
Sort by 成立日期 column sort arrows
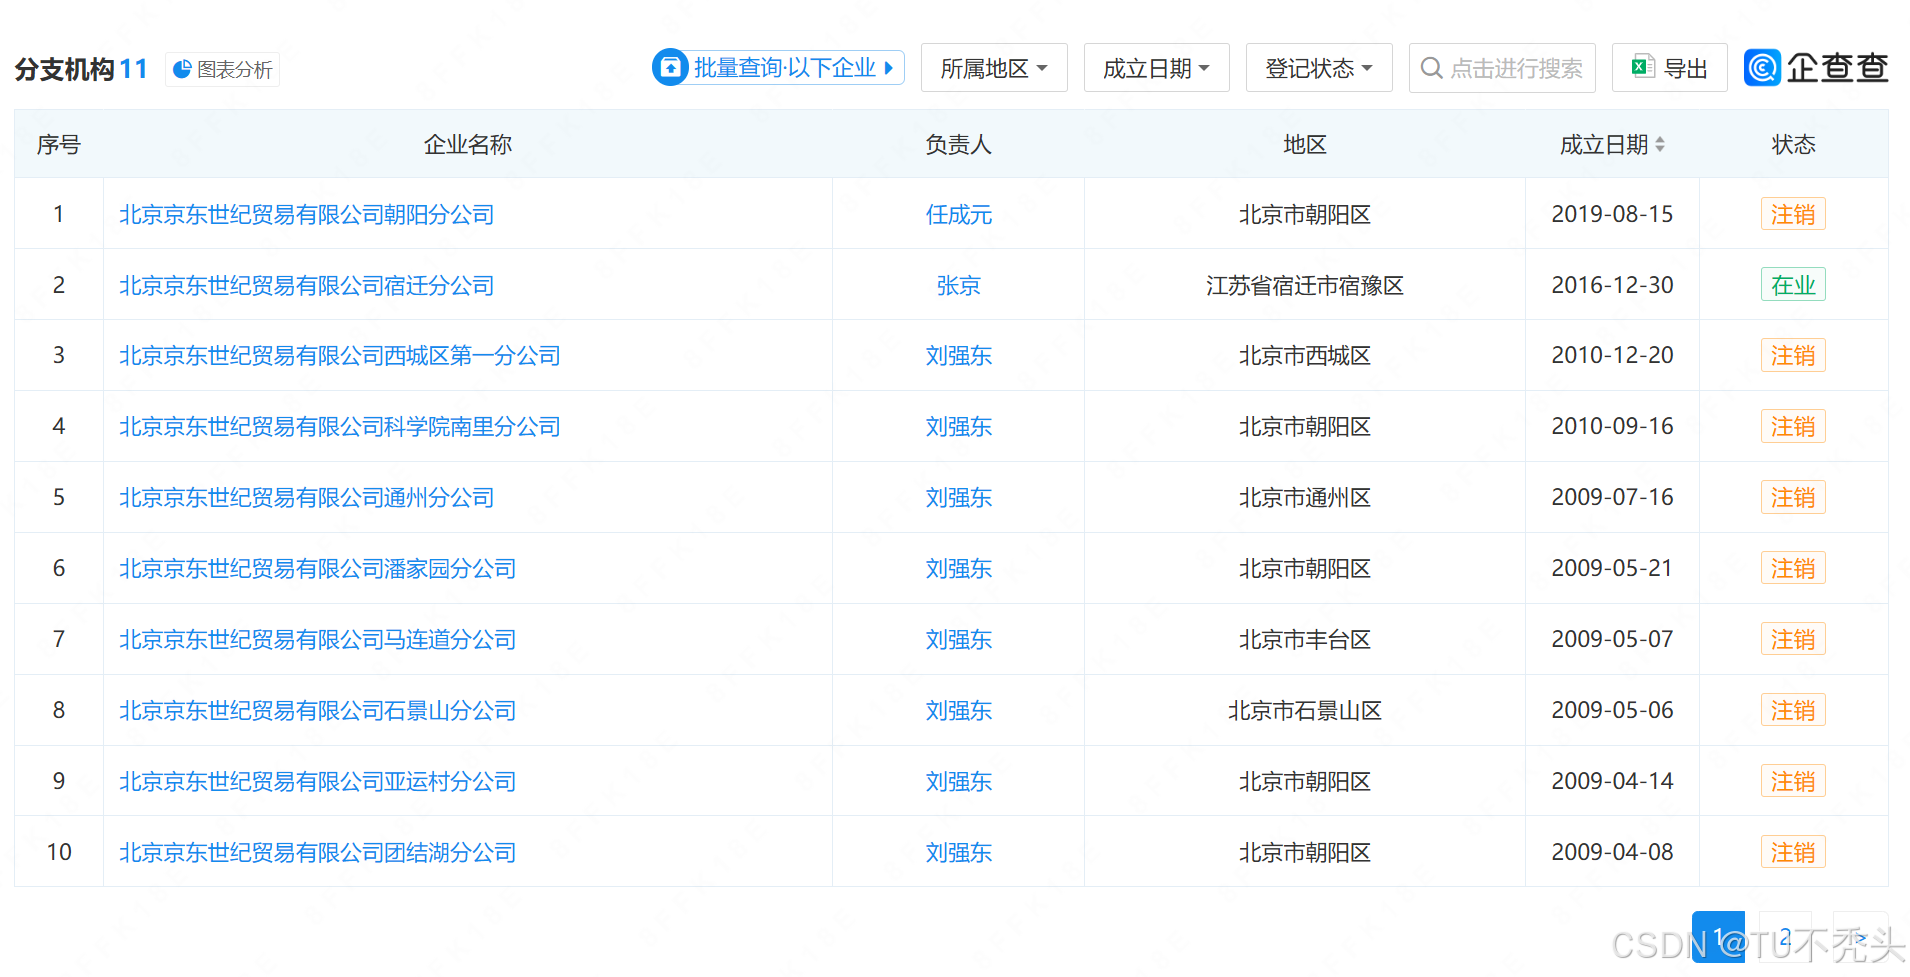(x=1660, y=145)
